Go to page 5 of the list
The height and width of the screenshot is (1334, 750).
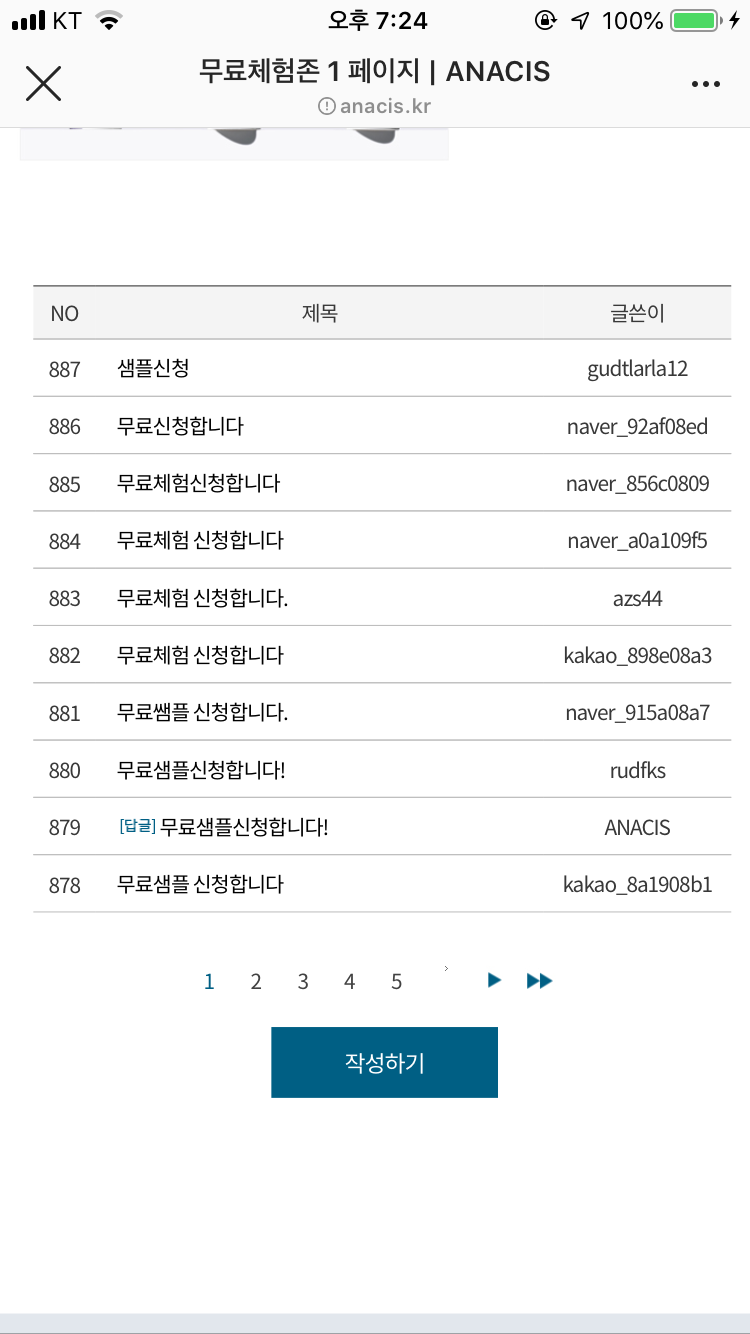pyautogui.click(x=396, y=982)
